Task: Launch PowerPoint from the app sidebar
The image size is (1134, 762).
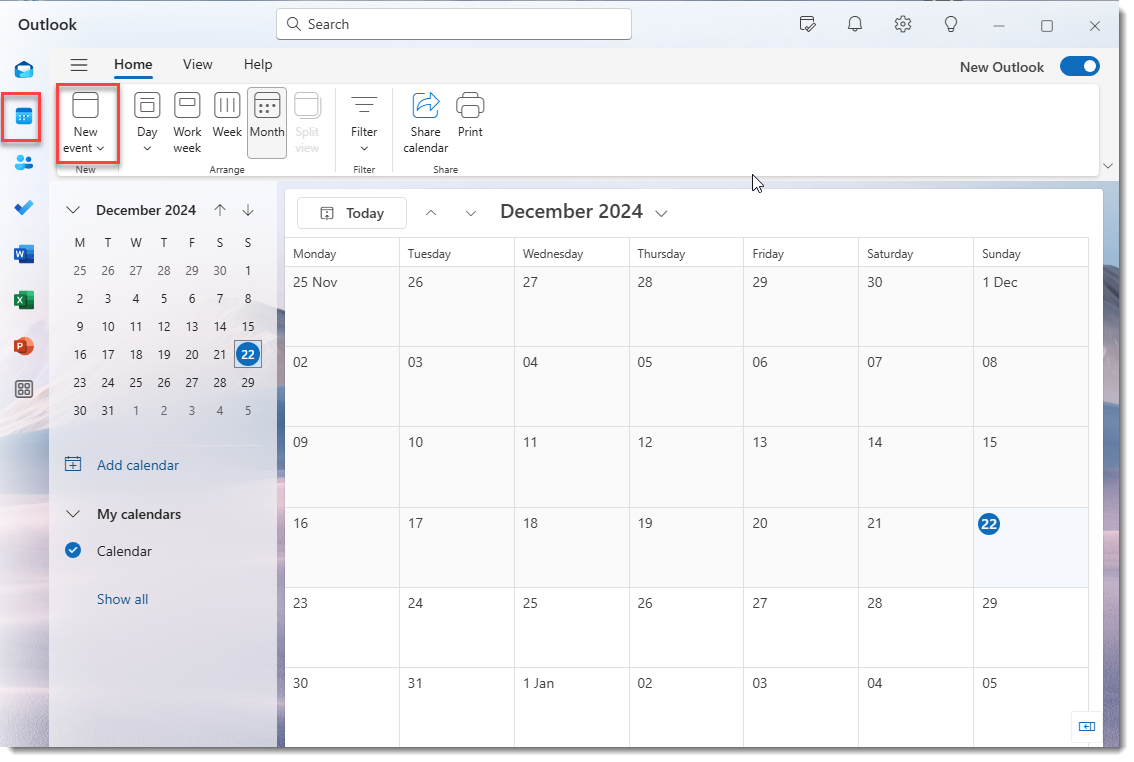Action: (x=23, y=344)
